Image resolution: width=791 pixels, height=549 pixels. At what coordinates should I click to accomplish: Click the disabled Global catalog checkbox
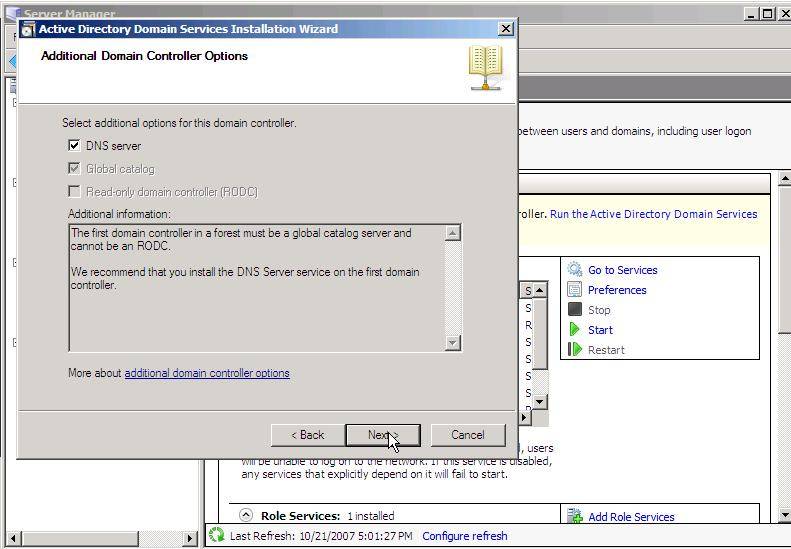coord(74,169)
